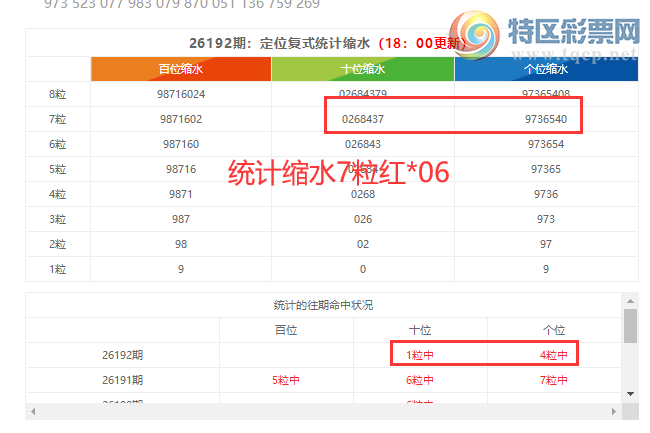This screenshot has height=433, width=650.
Task: Click the swirl logo of 特区彩票网
Action: 475,35
